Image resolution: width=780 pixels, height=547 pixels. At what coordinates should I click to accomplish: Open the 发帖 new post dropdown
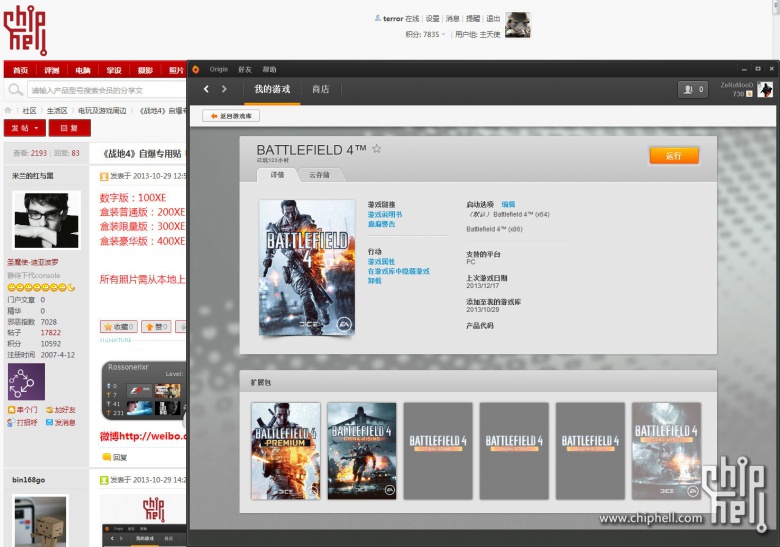click(25, 128)
